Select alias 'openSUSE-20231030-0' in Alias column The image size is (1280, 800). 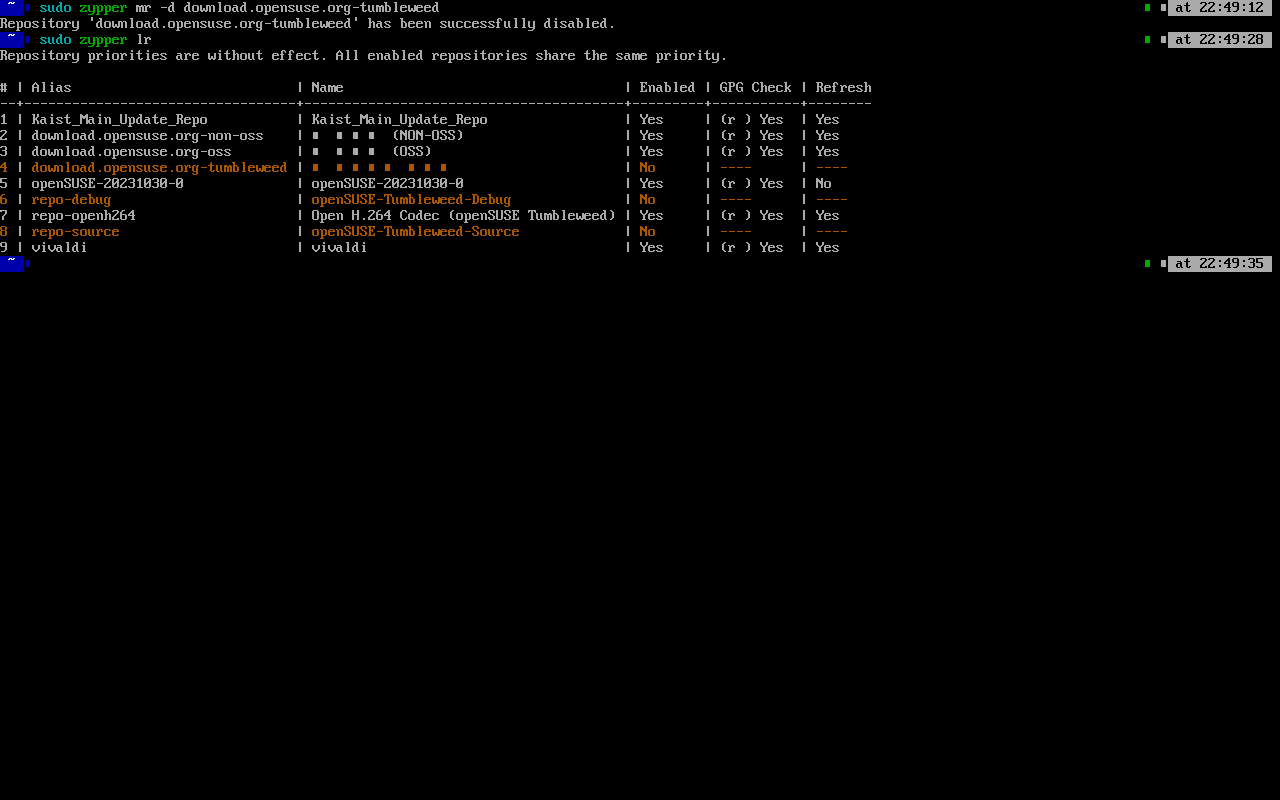[108, 184]
